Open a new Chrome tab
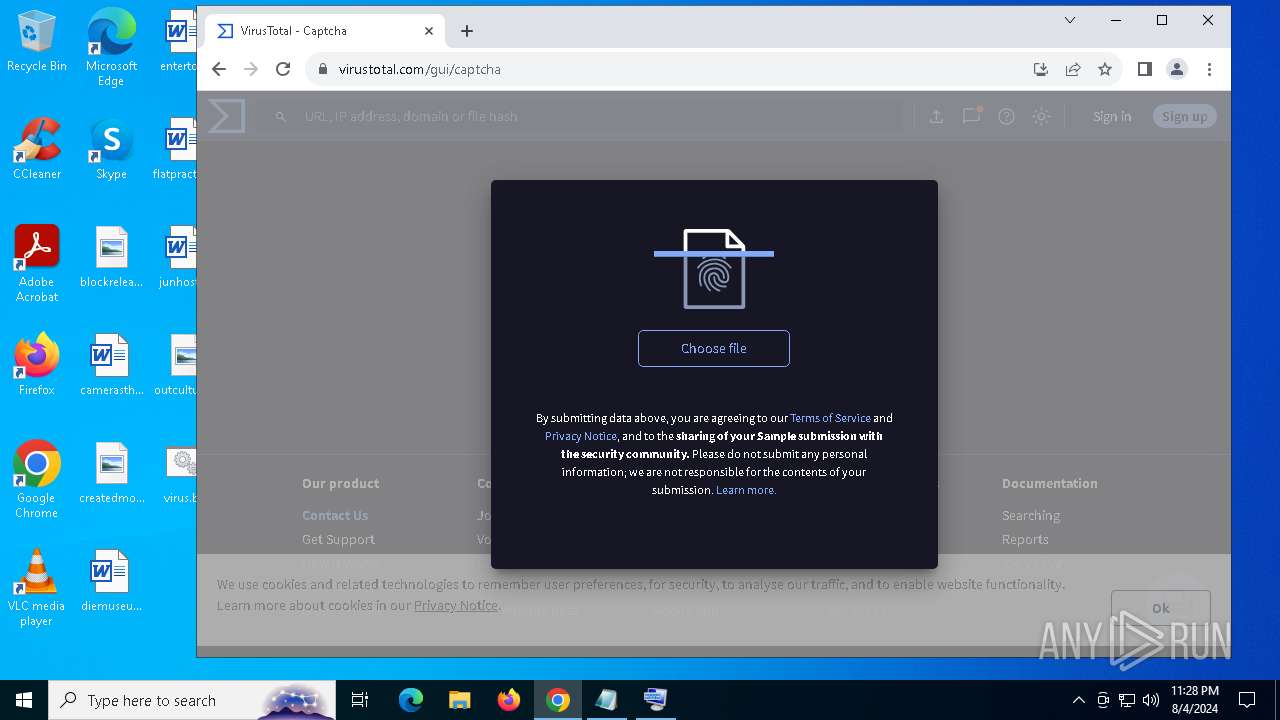The width and height of the screenshot is (1280, 720). 467,31
